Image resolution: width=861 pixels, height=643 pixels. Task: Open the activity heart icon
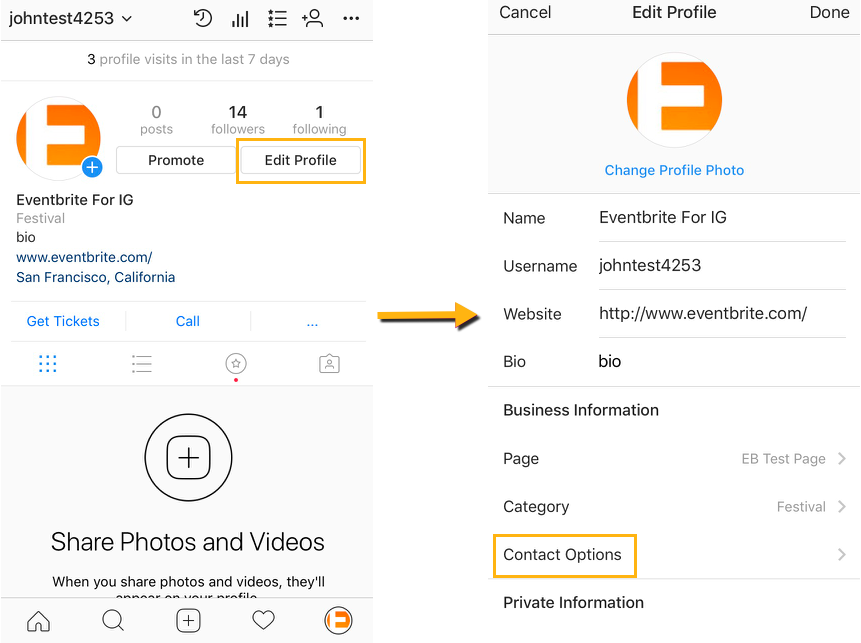(x=263, y=621)
